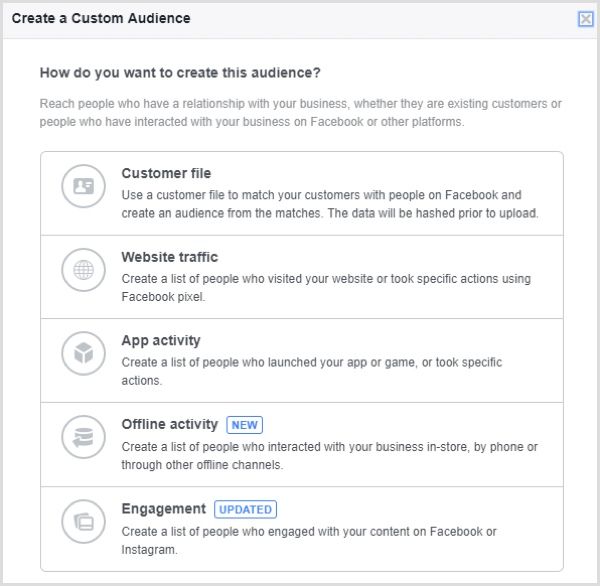Click the Offline activity description about in-store interactions
The image size is (600, 586).
click(x=329, y=455)
